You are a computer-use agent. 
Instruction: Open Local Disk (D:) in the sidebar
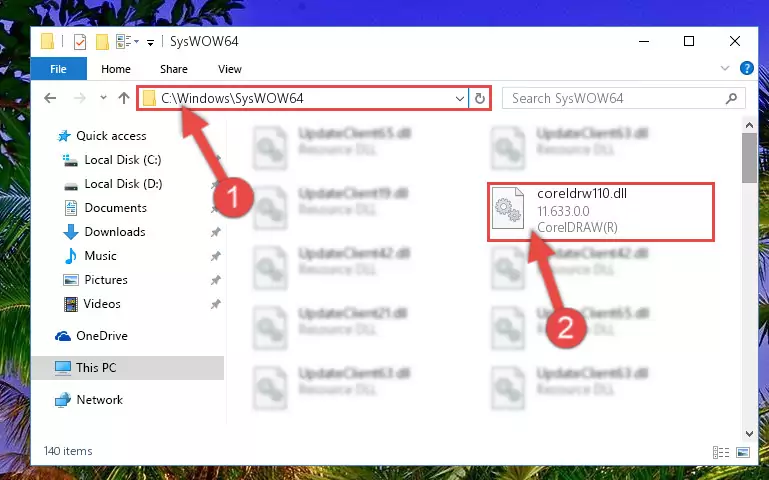tap(123, 184)
